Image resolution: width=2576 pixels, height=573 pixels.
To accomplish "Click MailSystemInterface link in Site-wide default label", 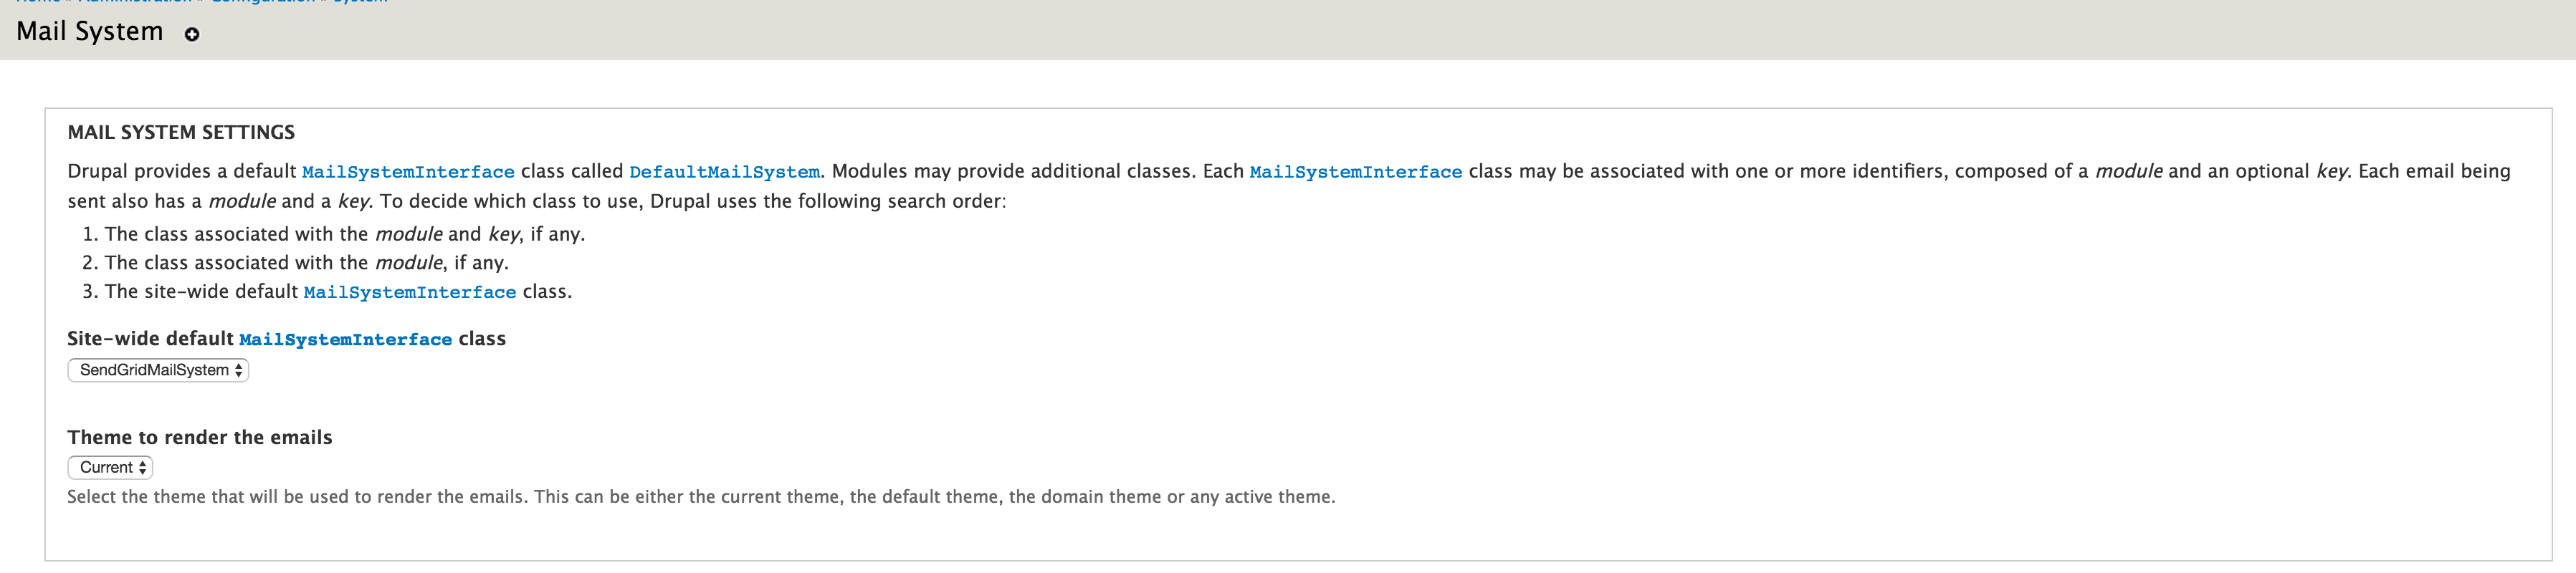I will pos(345,340).
